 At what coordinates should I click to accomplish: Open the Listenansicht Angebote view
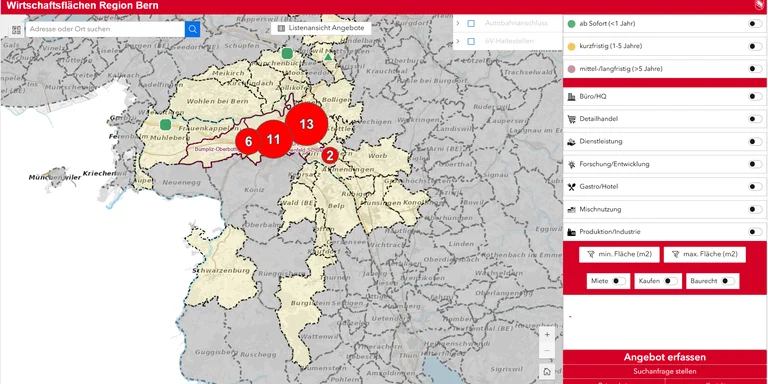coord(321,28)
